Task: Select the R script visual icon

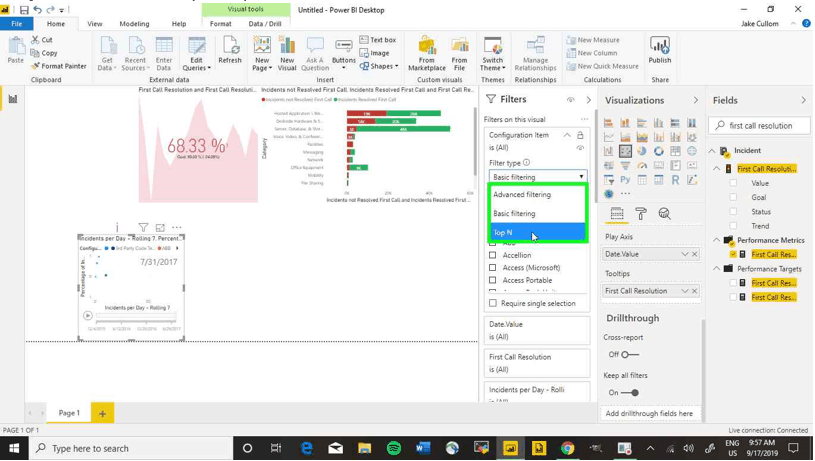Action: click(675, 180)
